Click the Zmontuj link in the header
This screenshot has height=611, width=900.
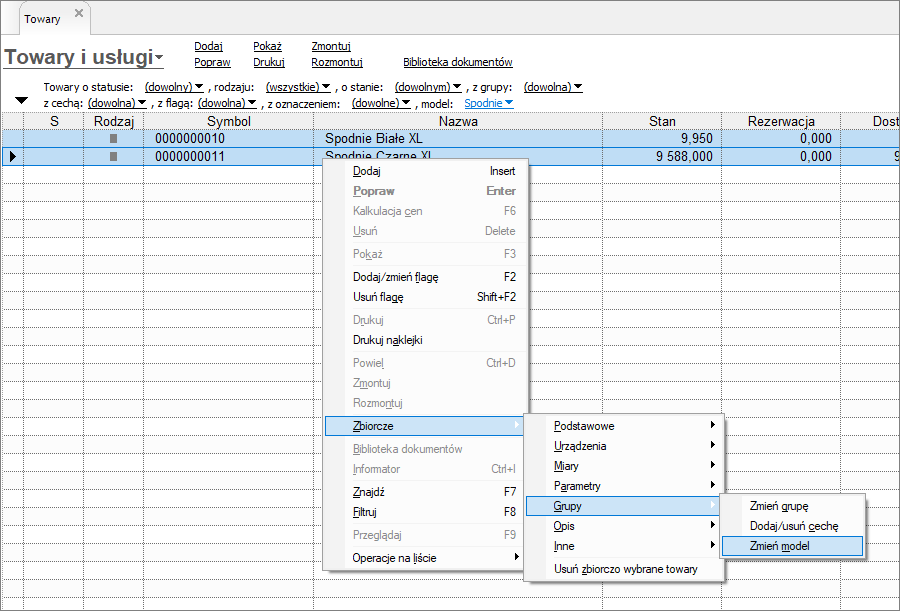coord(331,46)
